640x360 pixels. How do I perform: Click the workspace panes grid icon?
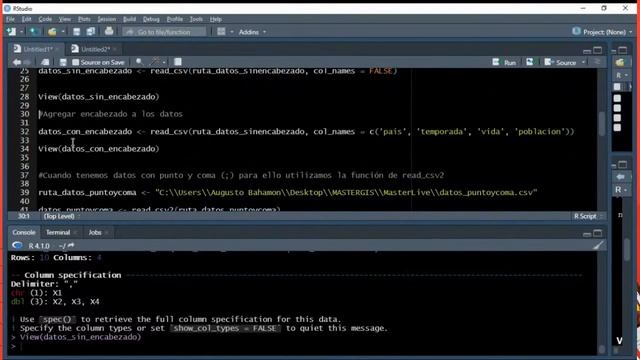[x=221, y=31]
